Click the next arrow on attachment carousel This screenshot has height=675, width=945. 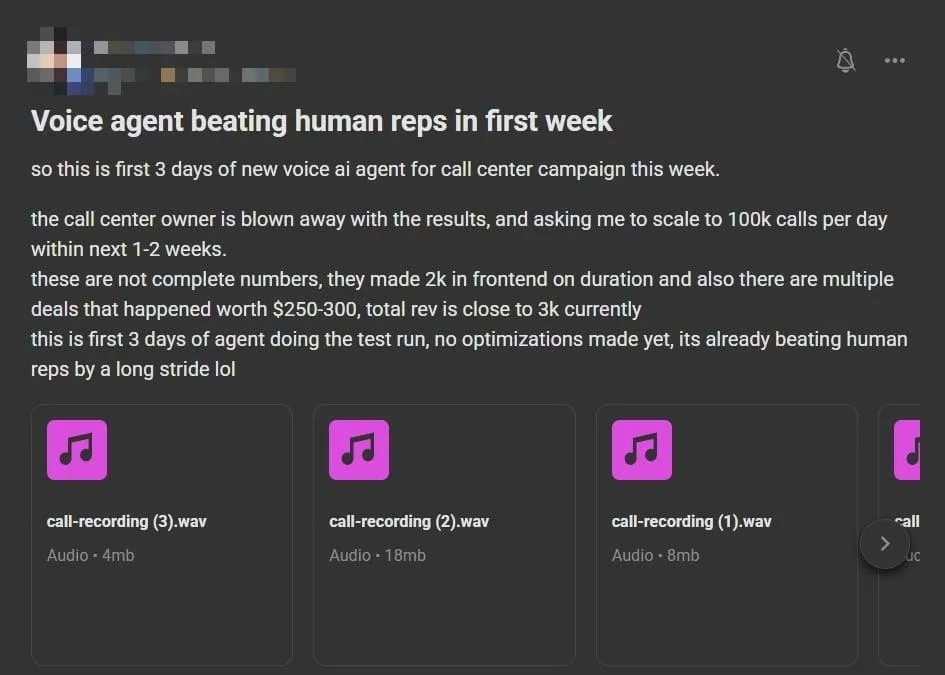coord(884,544)
